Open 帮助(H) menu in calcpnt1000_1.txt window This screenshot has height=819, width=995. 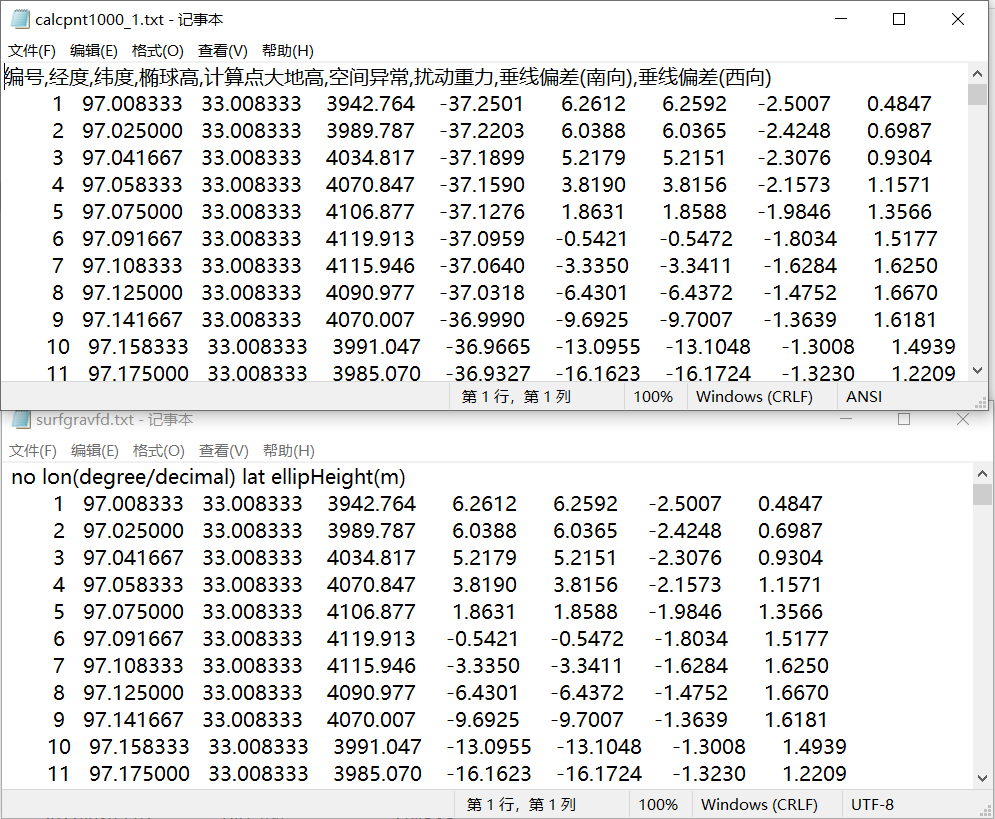[x=288, y=51]
